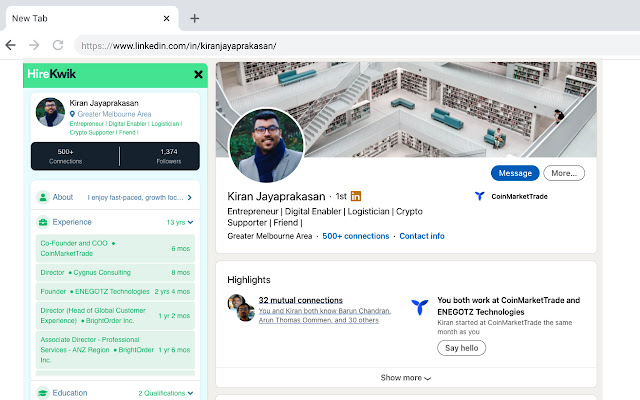Click the browser forward arrow
This screenshot has width=640, height=400.
point(34,45)
